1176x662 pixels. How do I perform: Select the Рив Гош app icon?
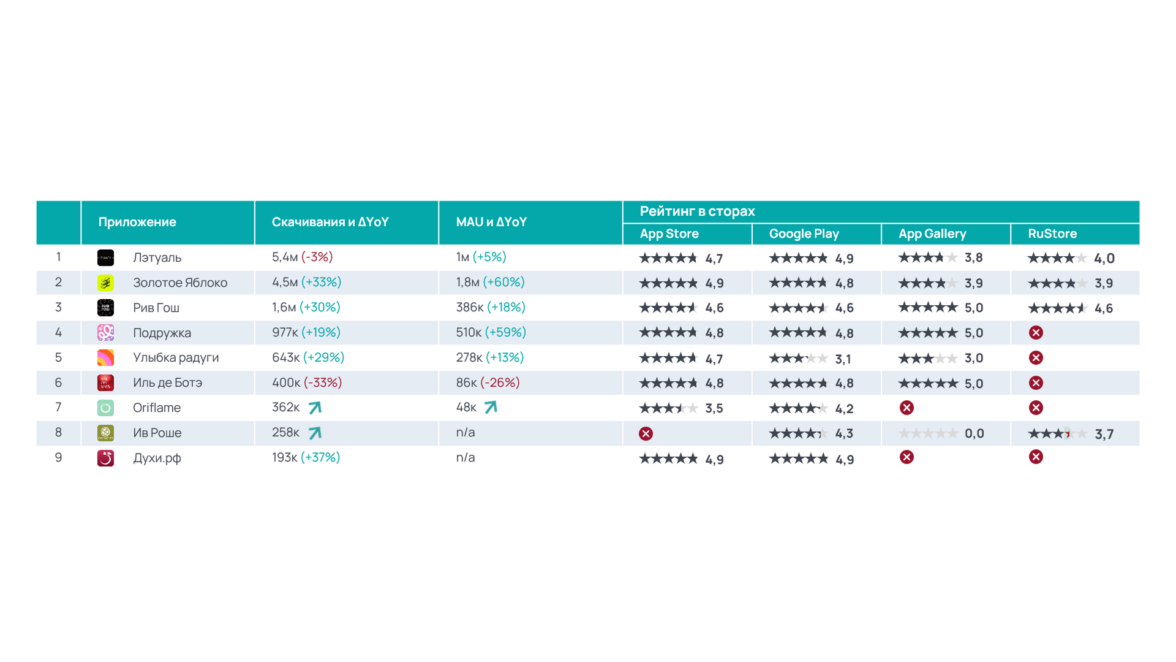coord(105,308)
